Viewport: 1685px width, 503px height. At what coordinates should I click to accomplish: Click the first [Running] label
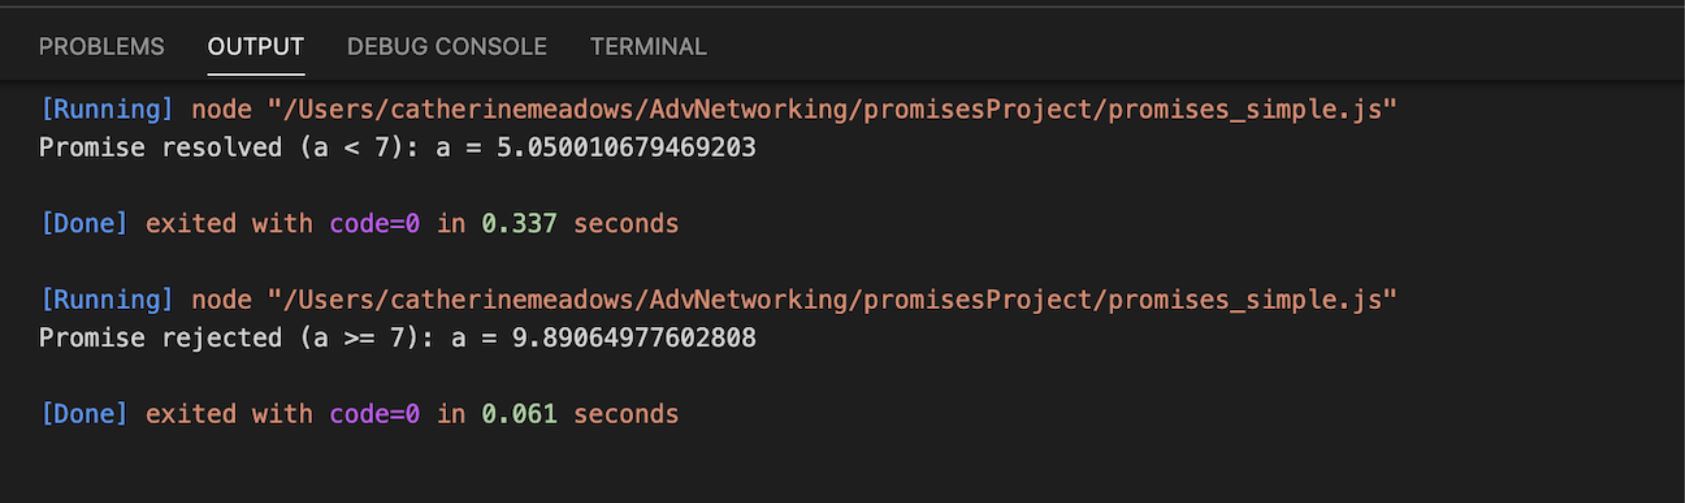coord(106,109)
